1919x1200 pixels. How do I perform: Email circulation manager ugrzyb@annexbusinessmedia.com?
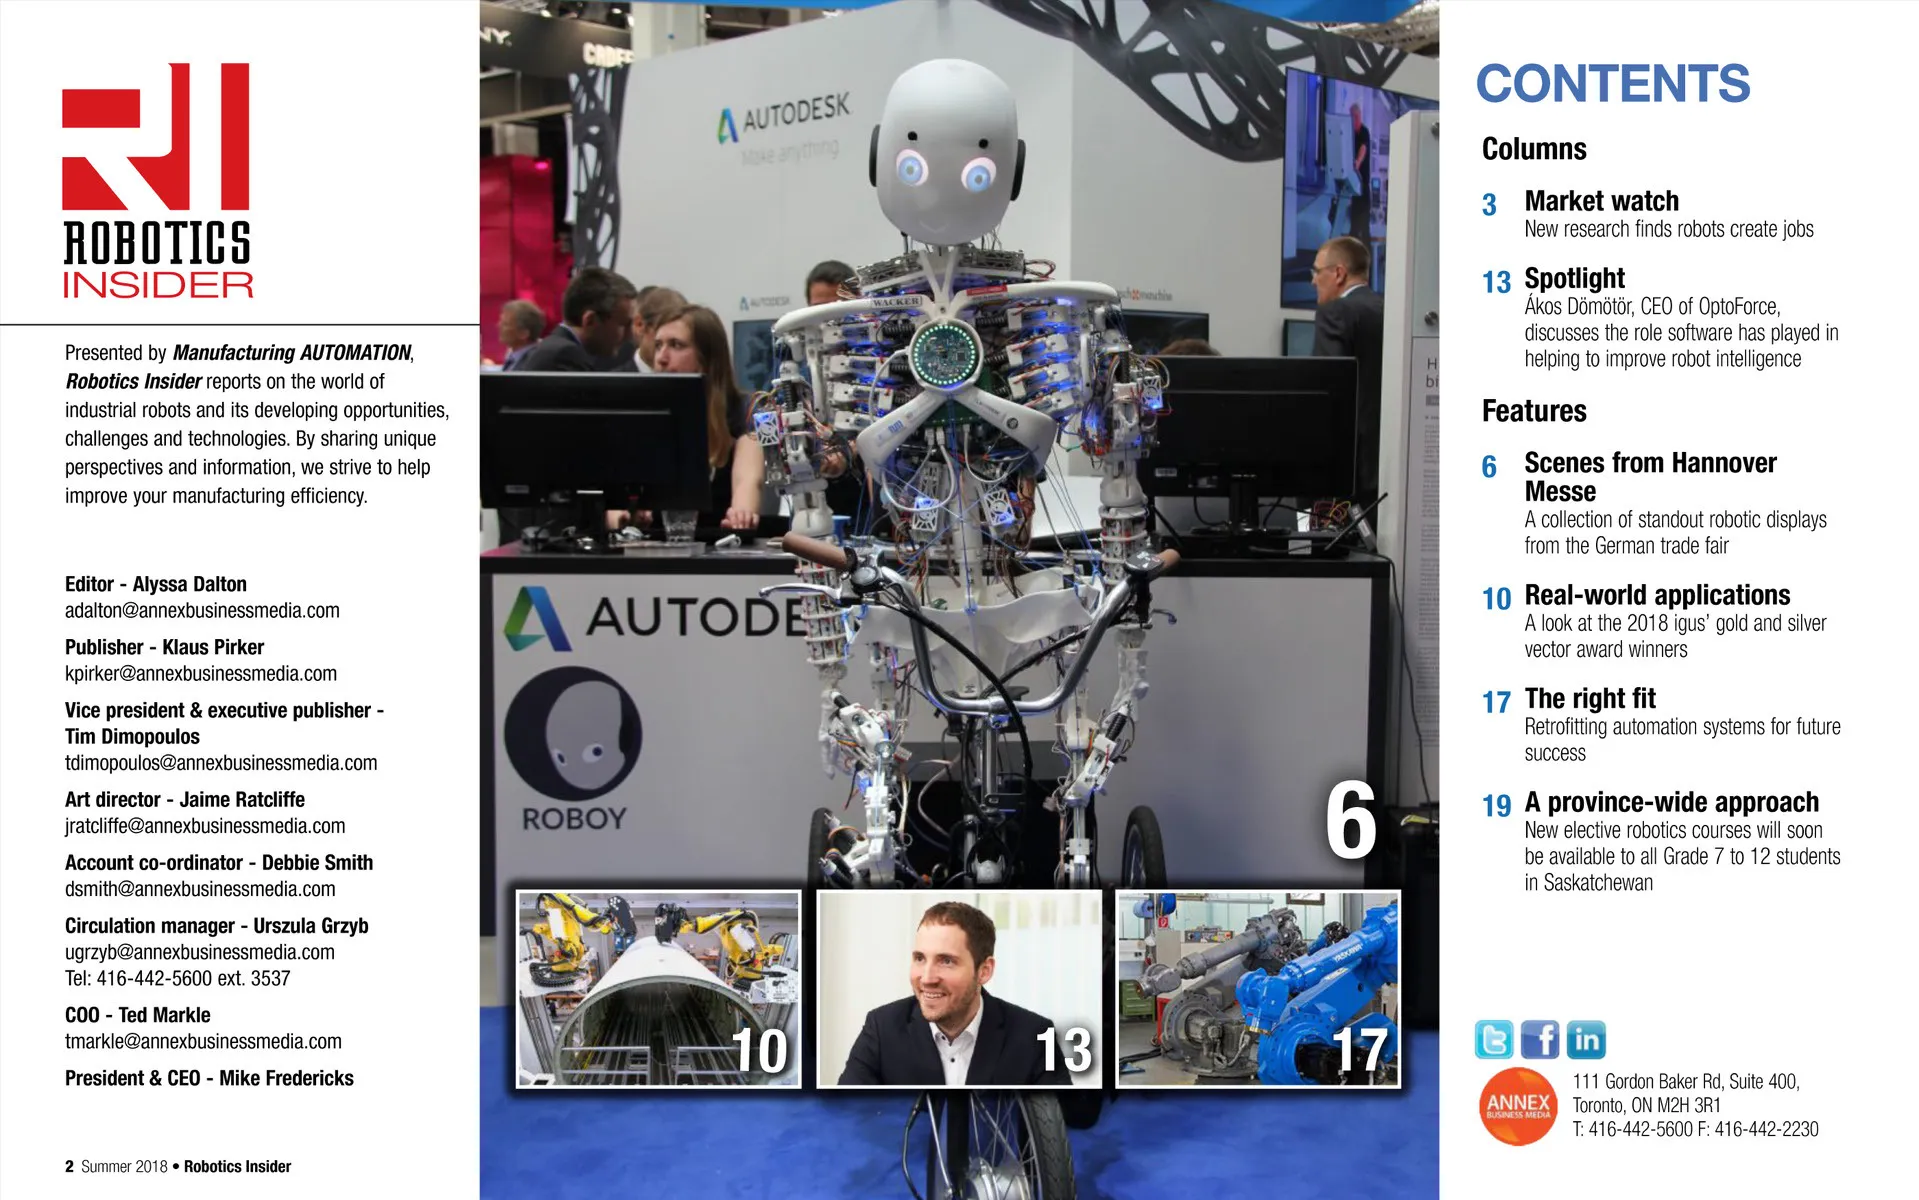(200, 952)
